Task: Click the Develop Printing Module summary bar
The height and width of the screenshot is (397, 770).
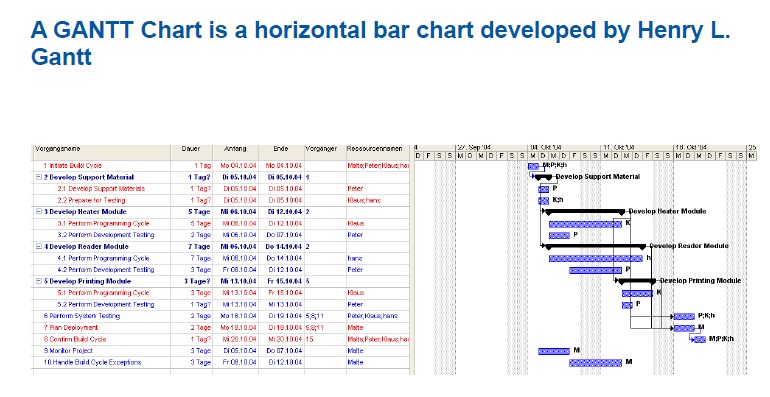Action: 637,281
